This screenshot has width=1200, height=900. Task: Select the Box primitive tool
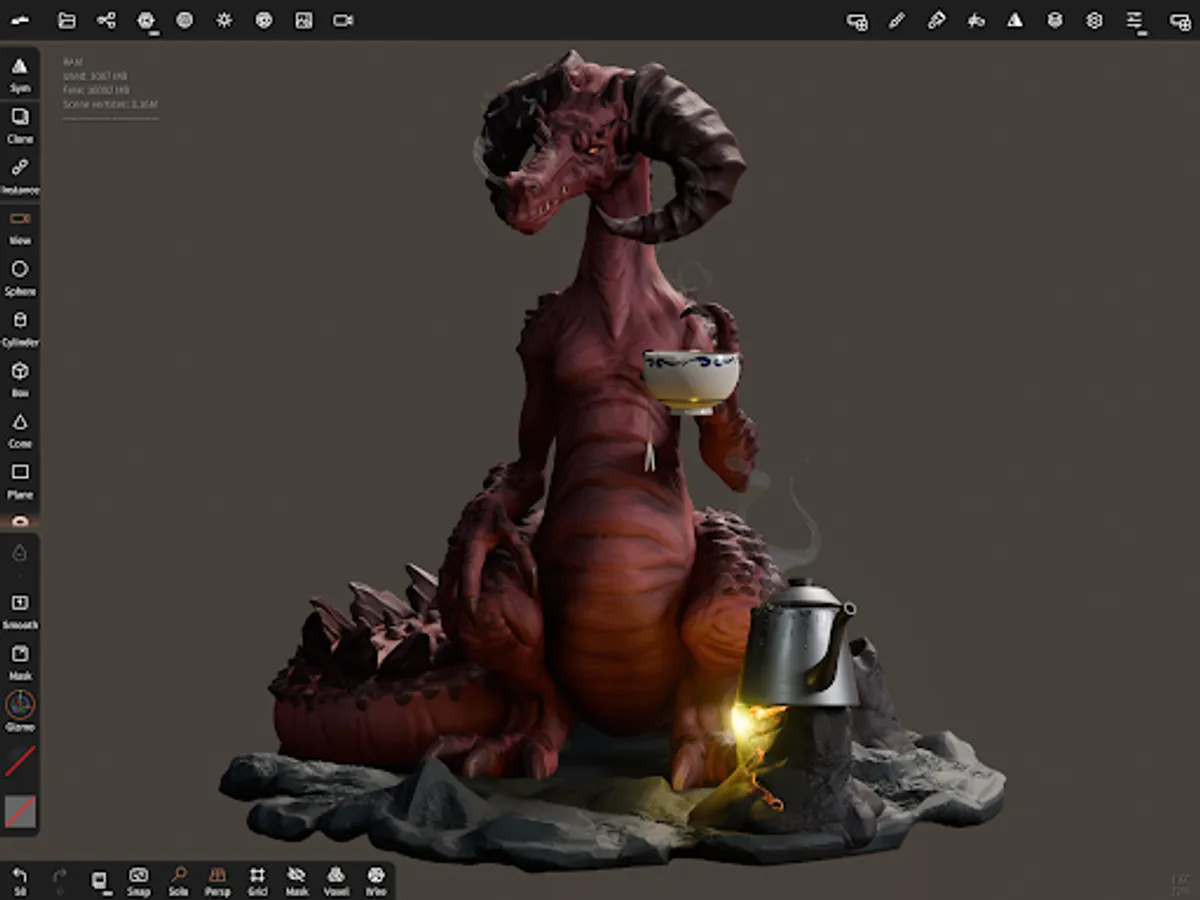pyautogui.click(x=20, y=379)
